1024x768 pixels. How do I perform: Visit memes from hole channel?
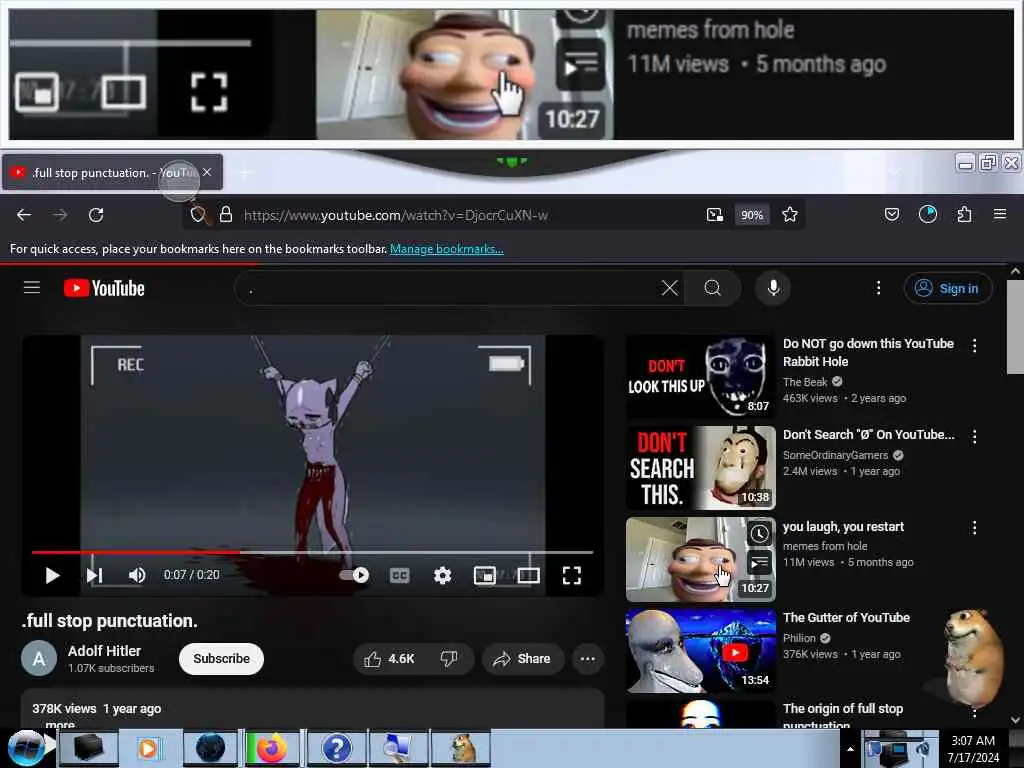click(x=825, y=546)
